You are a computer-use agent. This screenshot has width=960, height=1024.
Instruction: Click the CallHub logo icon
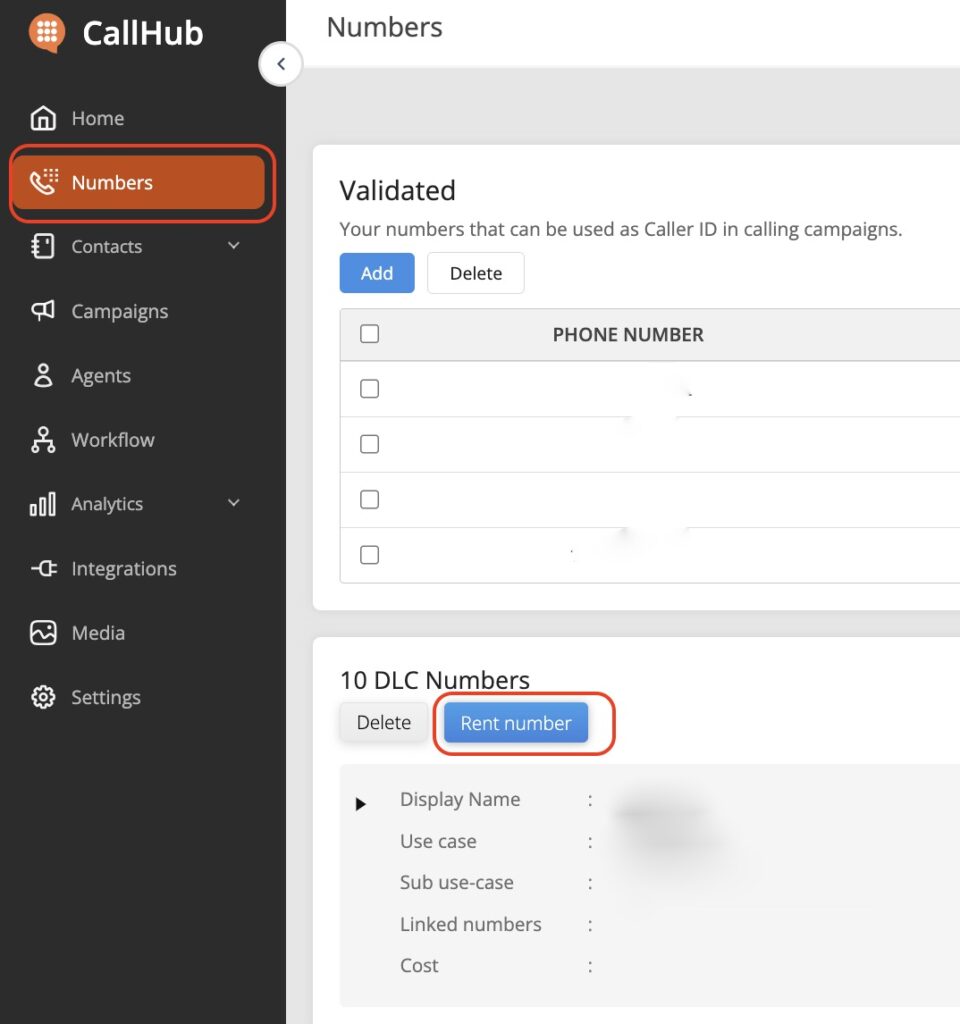click(47, 33)
